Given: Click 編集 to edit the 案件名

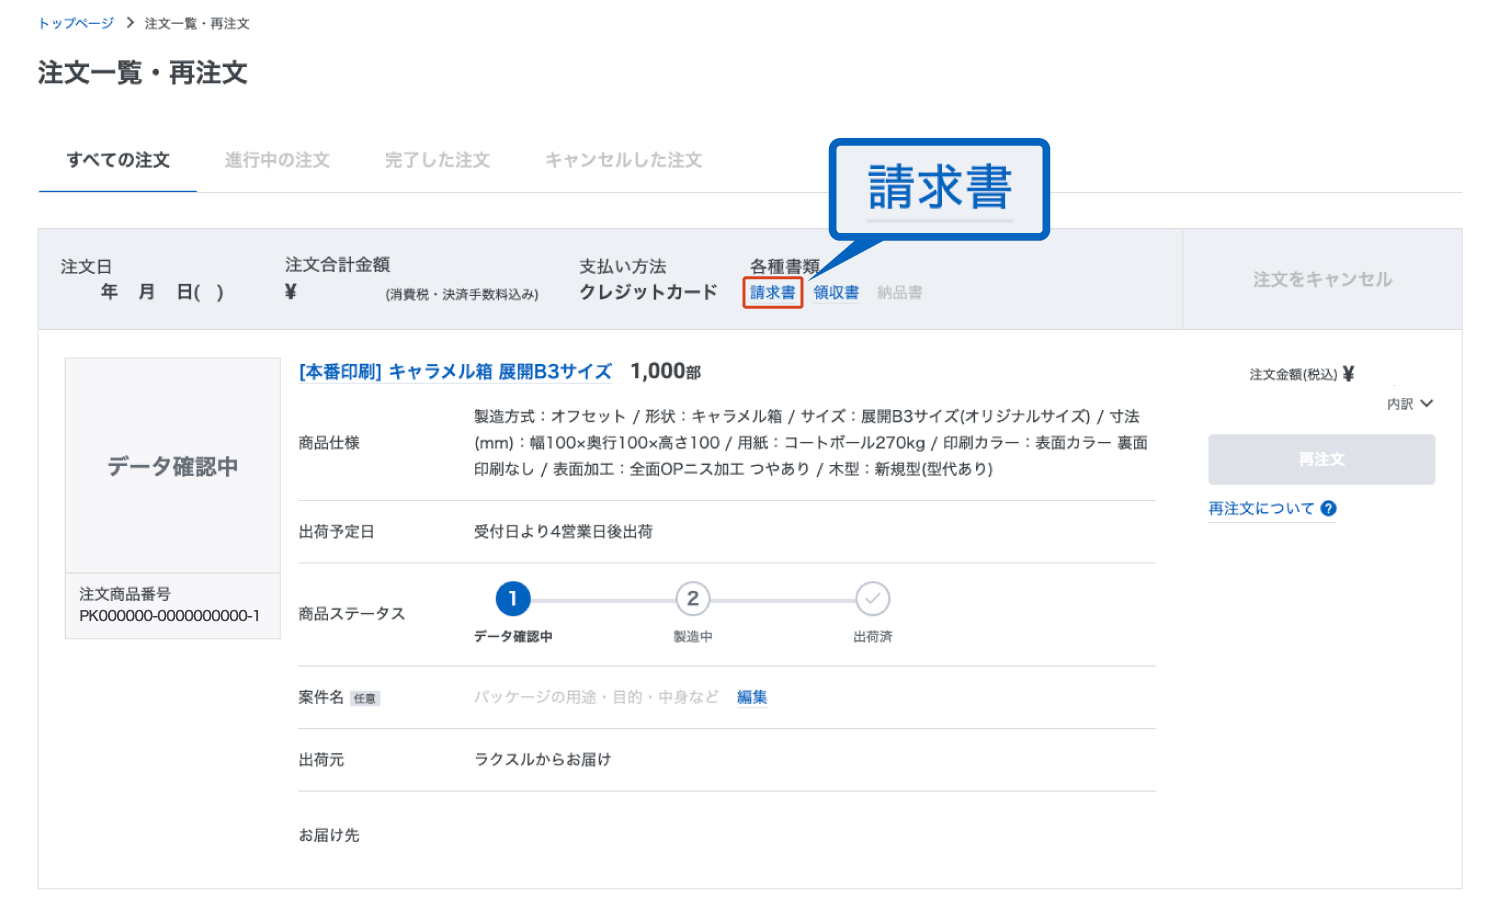Looking at the screenshot, I should coord(752,697).
